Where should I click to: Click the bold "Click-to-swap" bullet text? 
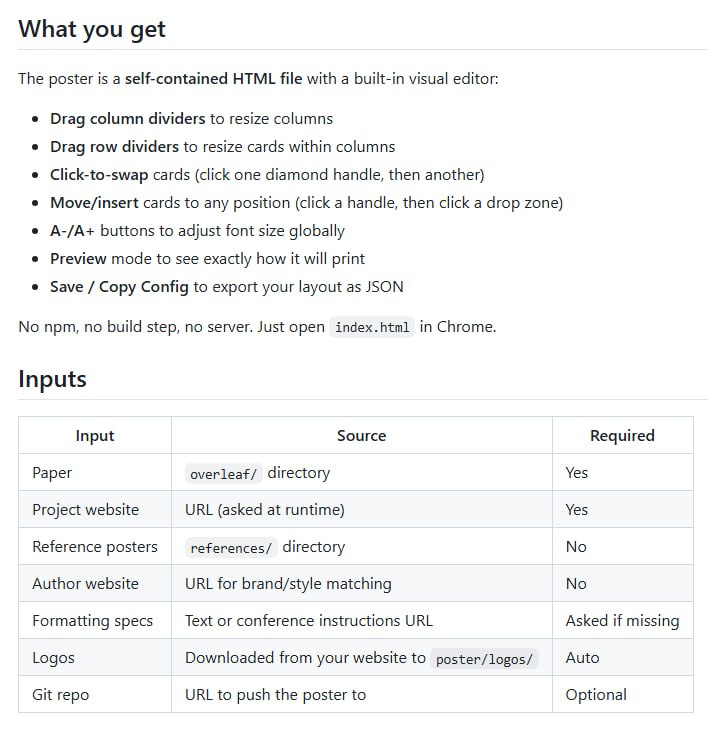99,175
